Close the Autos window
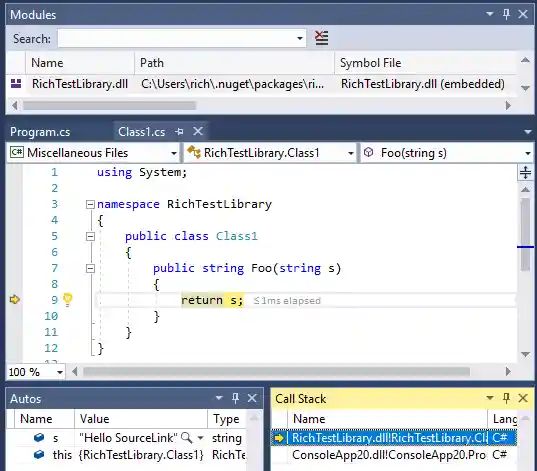 [252, 398]
